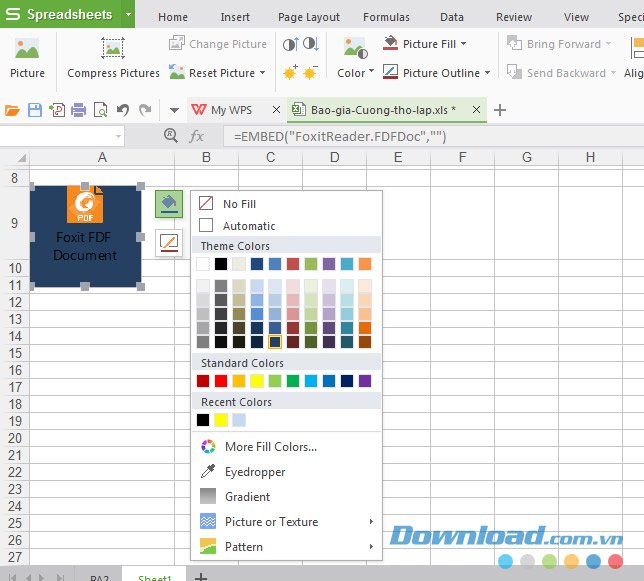Click the Reset Picture icon
The image size is (644, 581).
177,72
